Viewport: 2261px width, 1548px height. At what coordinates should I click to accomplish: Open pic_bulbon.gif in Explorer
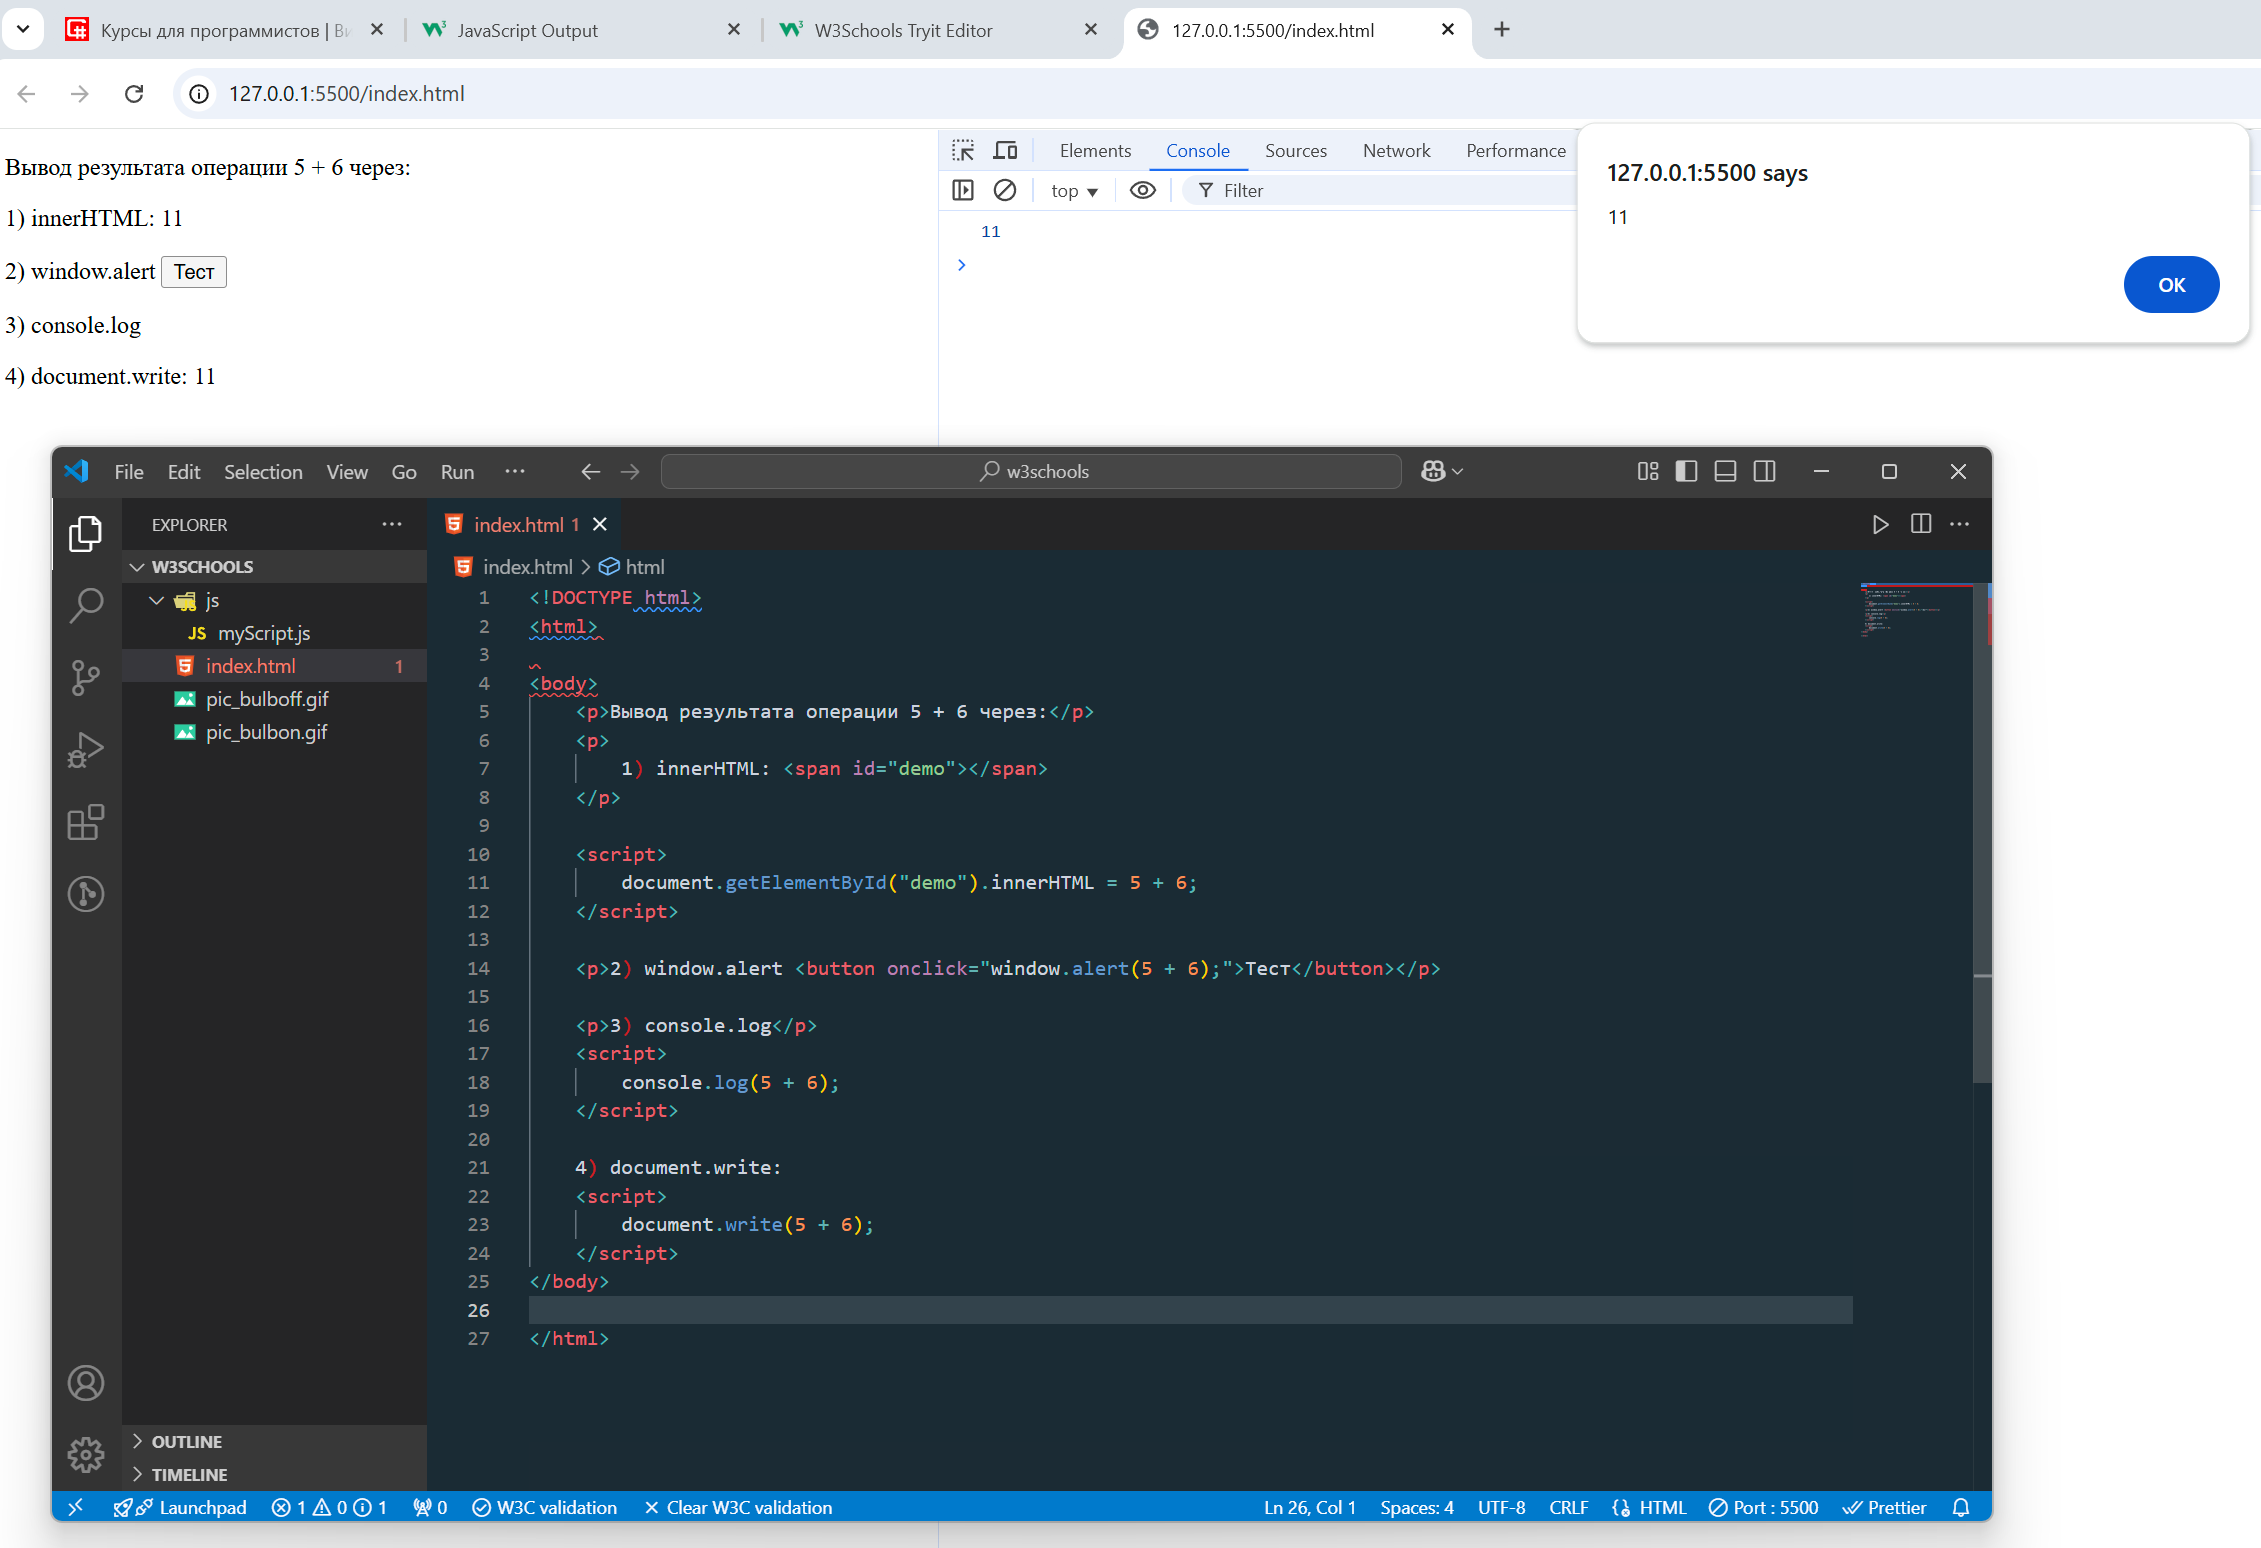click(274, 732)
